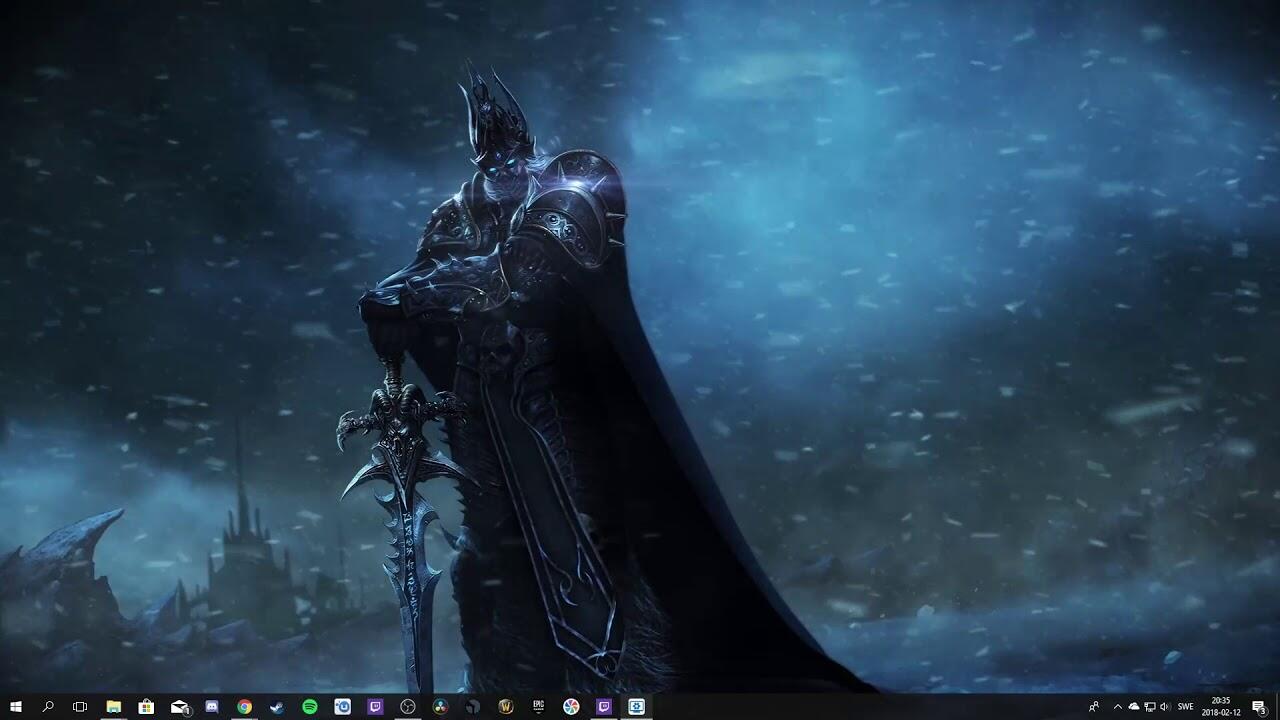Open the Mail app with unread badge

[x=180, y=707]
